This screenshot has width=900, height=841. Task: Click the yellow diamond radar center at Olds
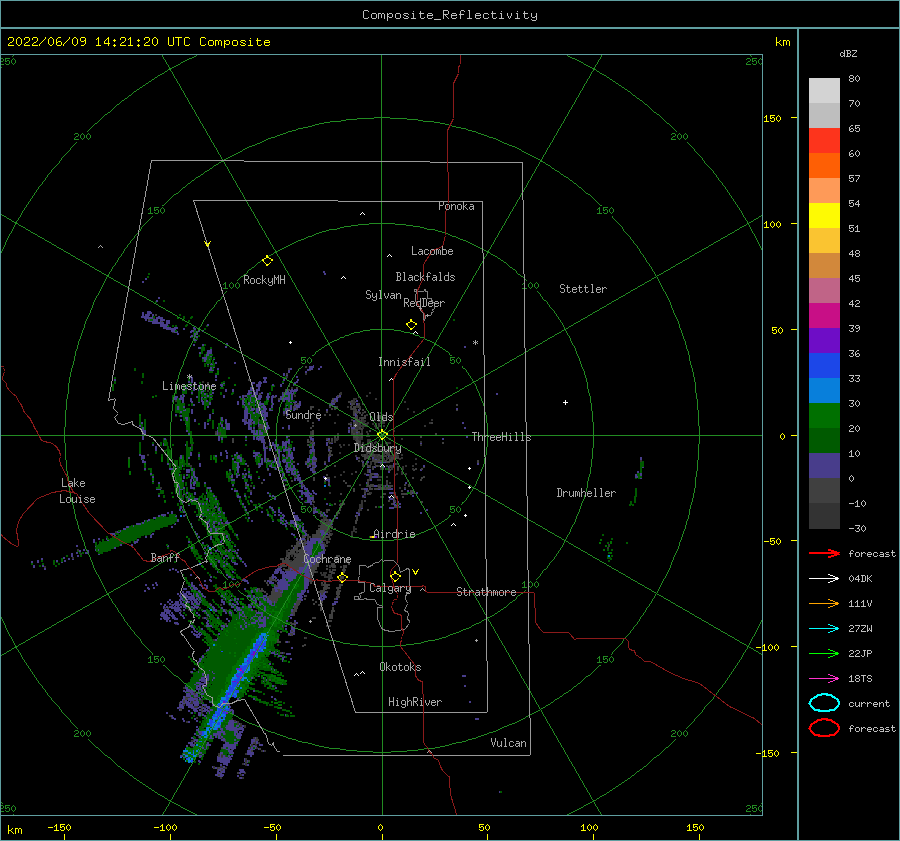point(382,435)
